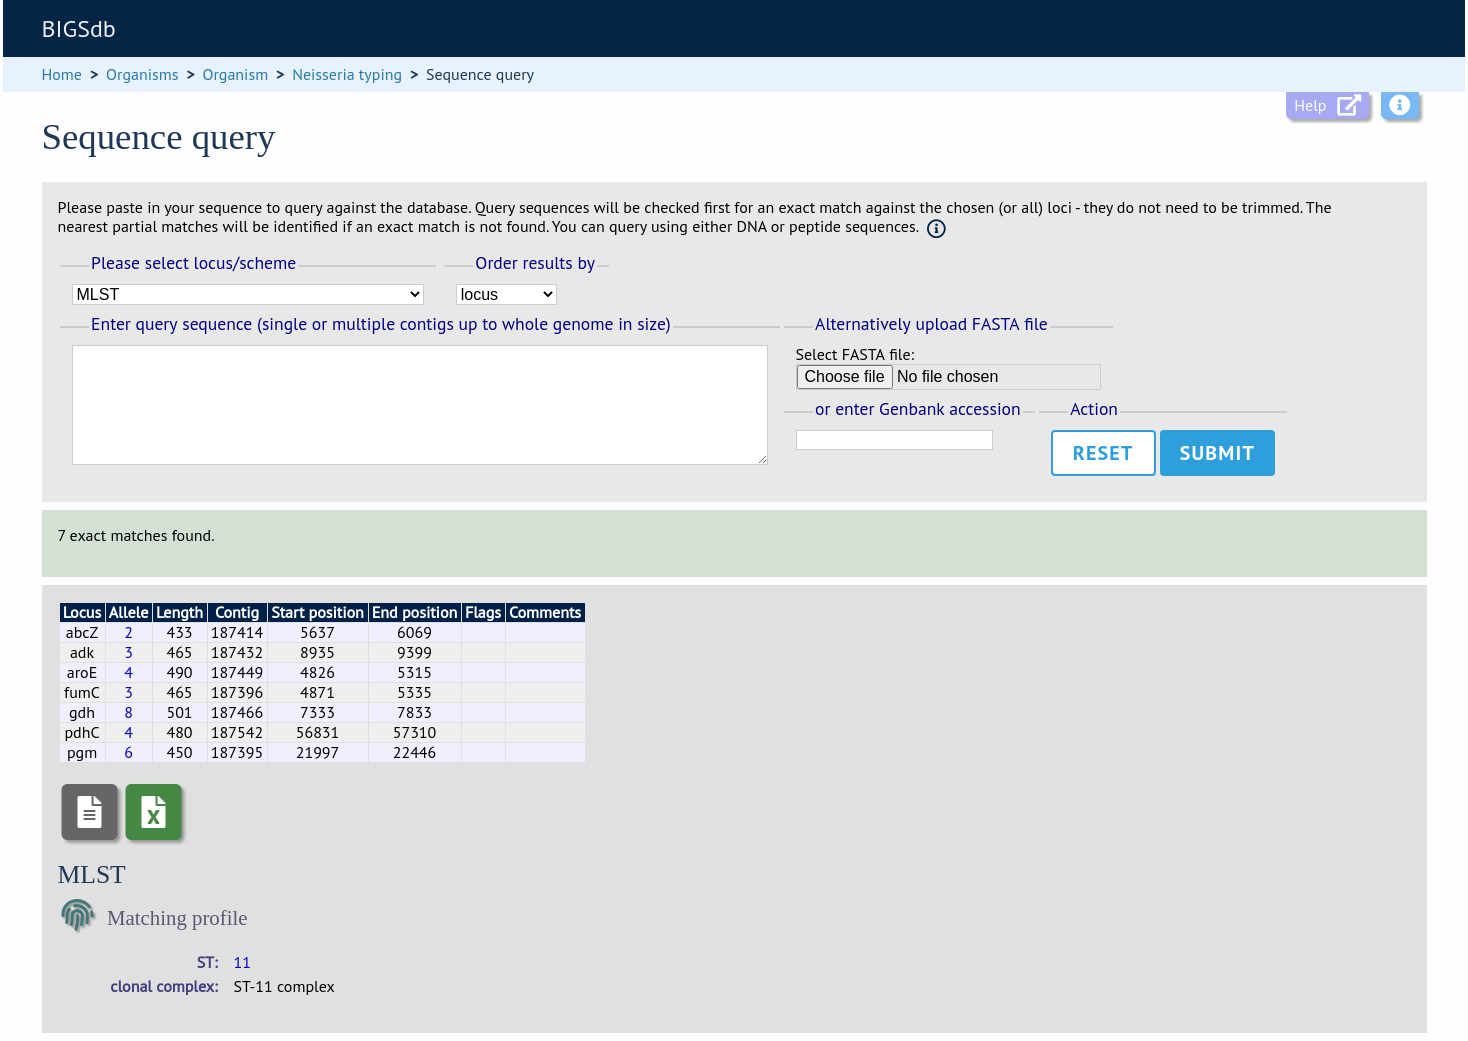
Task: Click end position 22446
Action: click(x=414, y=753)
